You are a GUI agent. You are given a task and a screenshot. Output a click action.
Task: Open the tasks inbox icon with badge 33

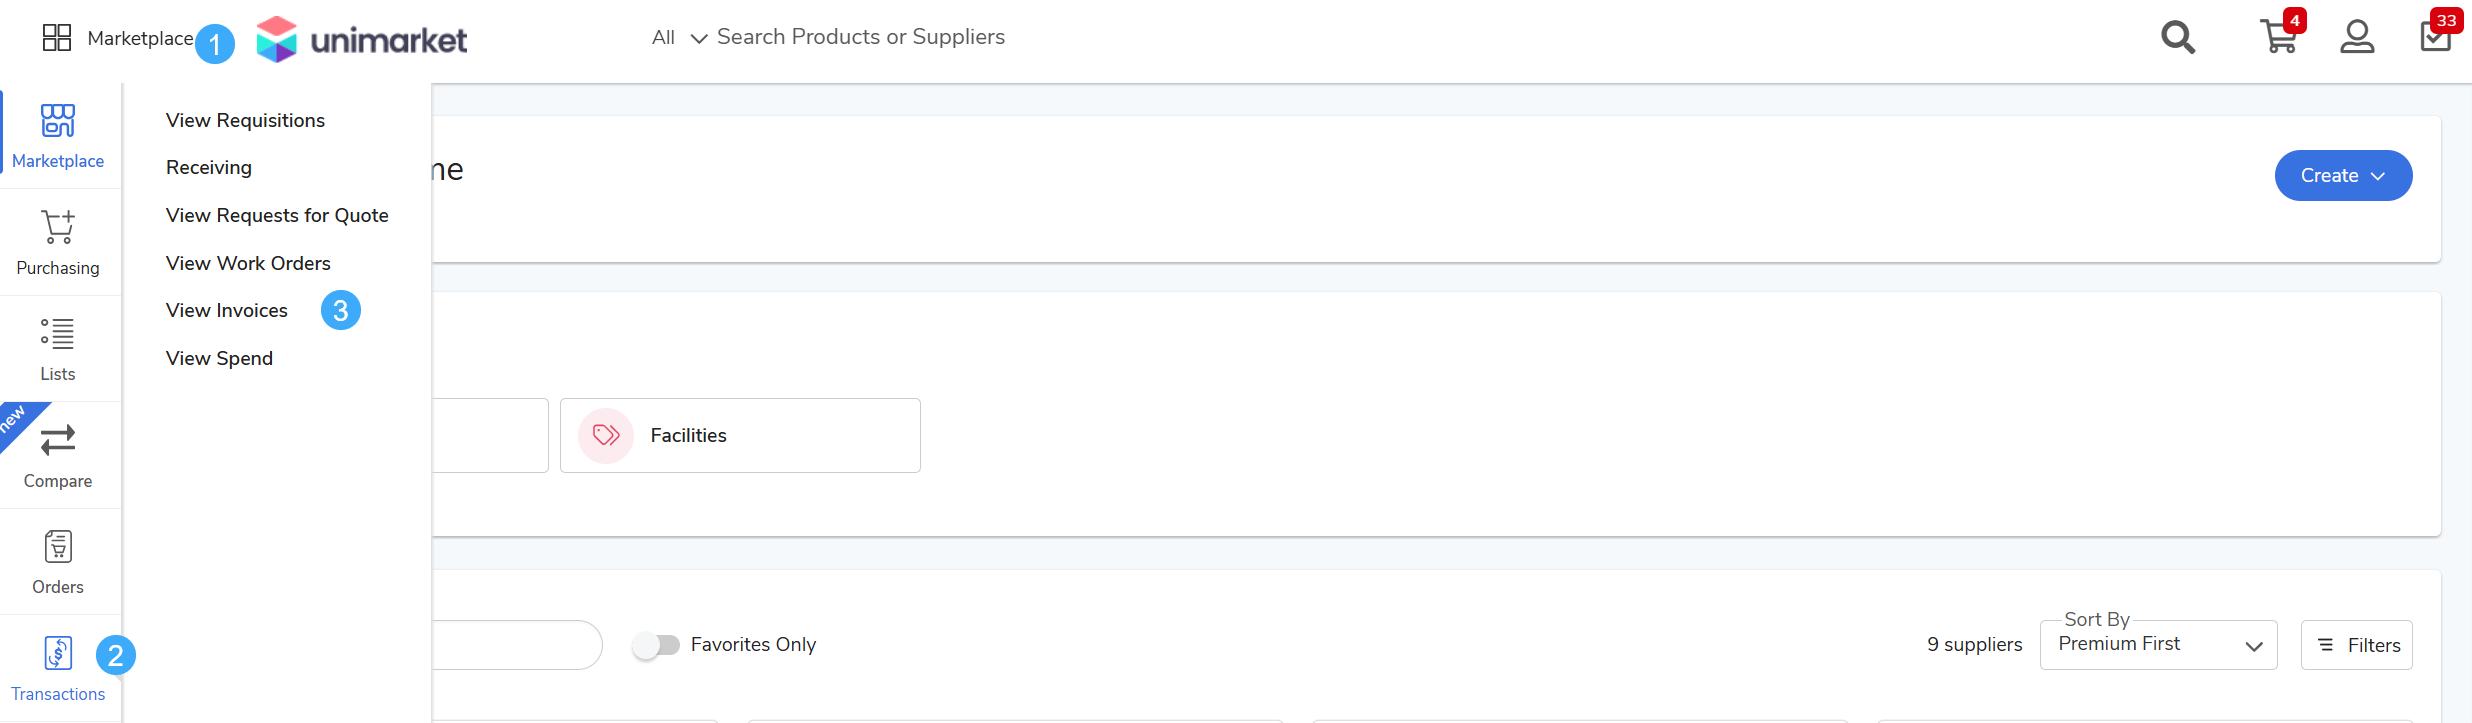click(2435, 37)
